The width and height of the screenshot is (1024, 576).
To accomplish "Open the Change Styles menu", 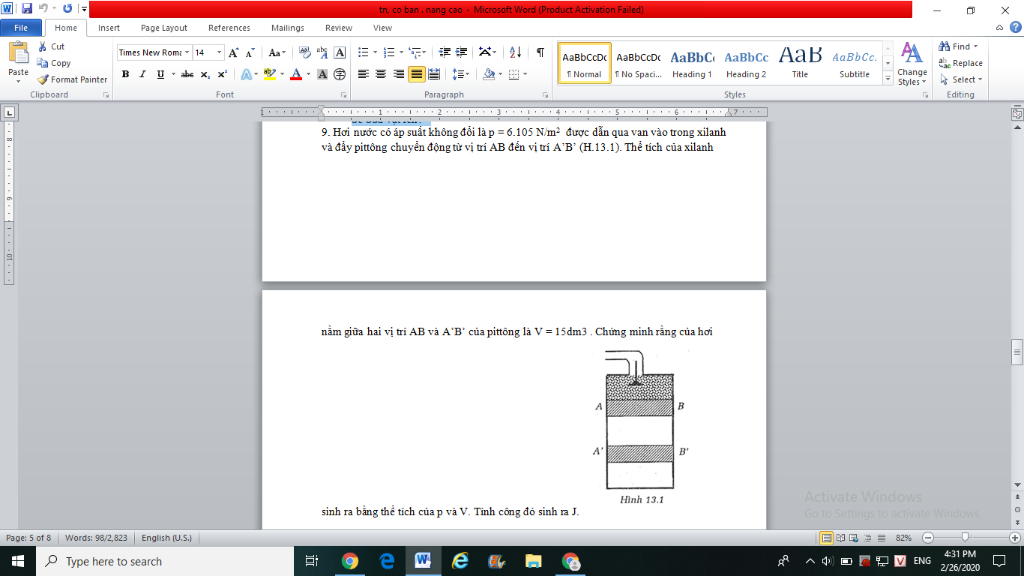I will (912, 63).
